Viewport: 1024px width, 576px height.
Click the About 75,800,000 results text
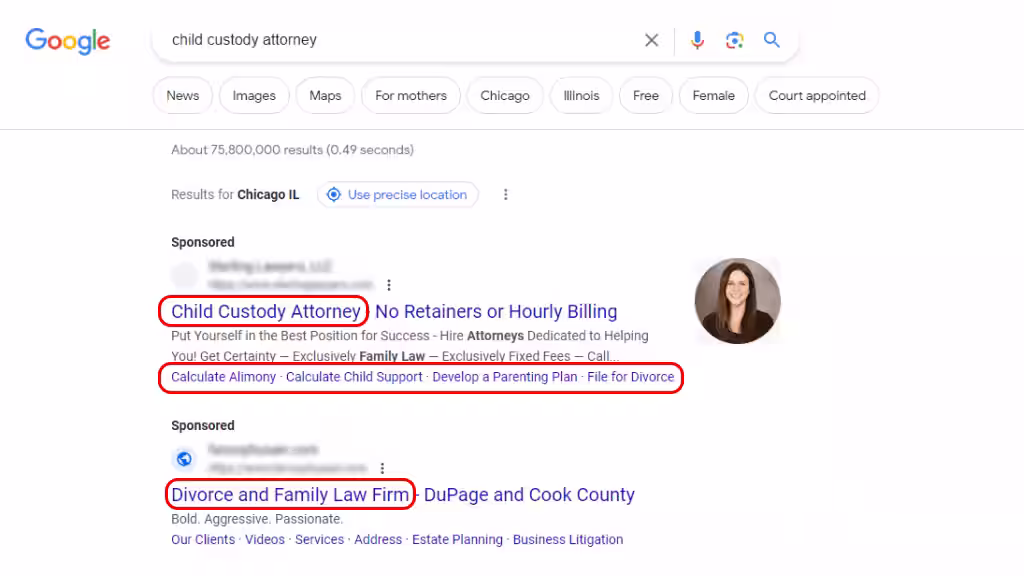[293, 150]
